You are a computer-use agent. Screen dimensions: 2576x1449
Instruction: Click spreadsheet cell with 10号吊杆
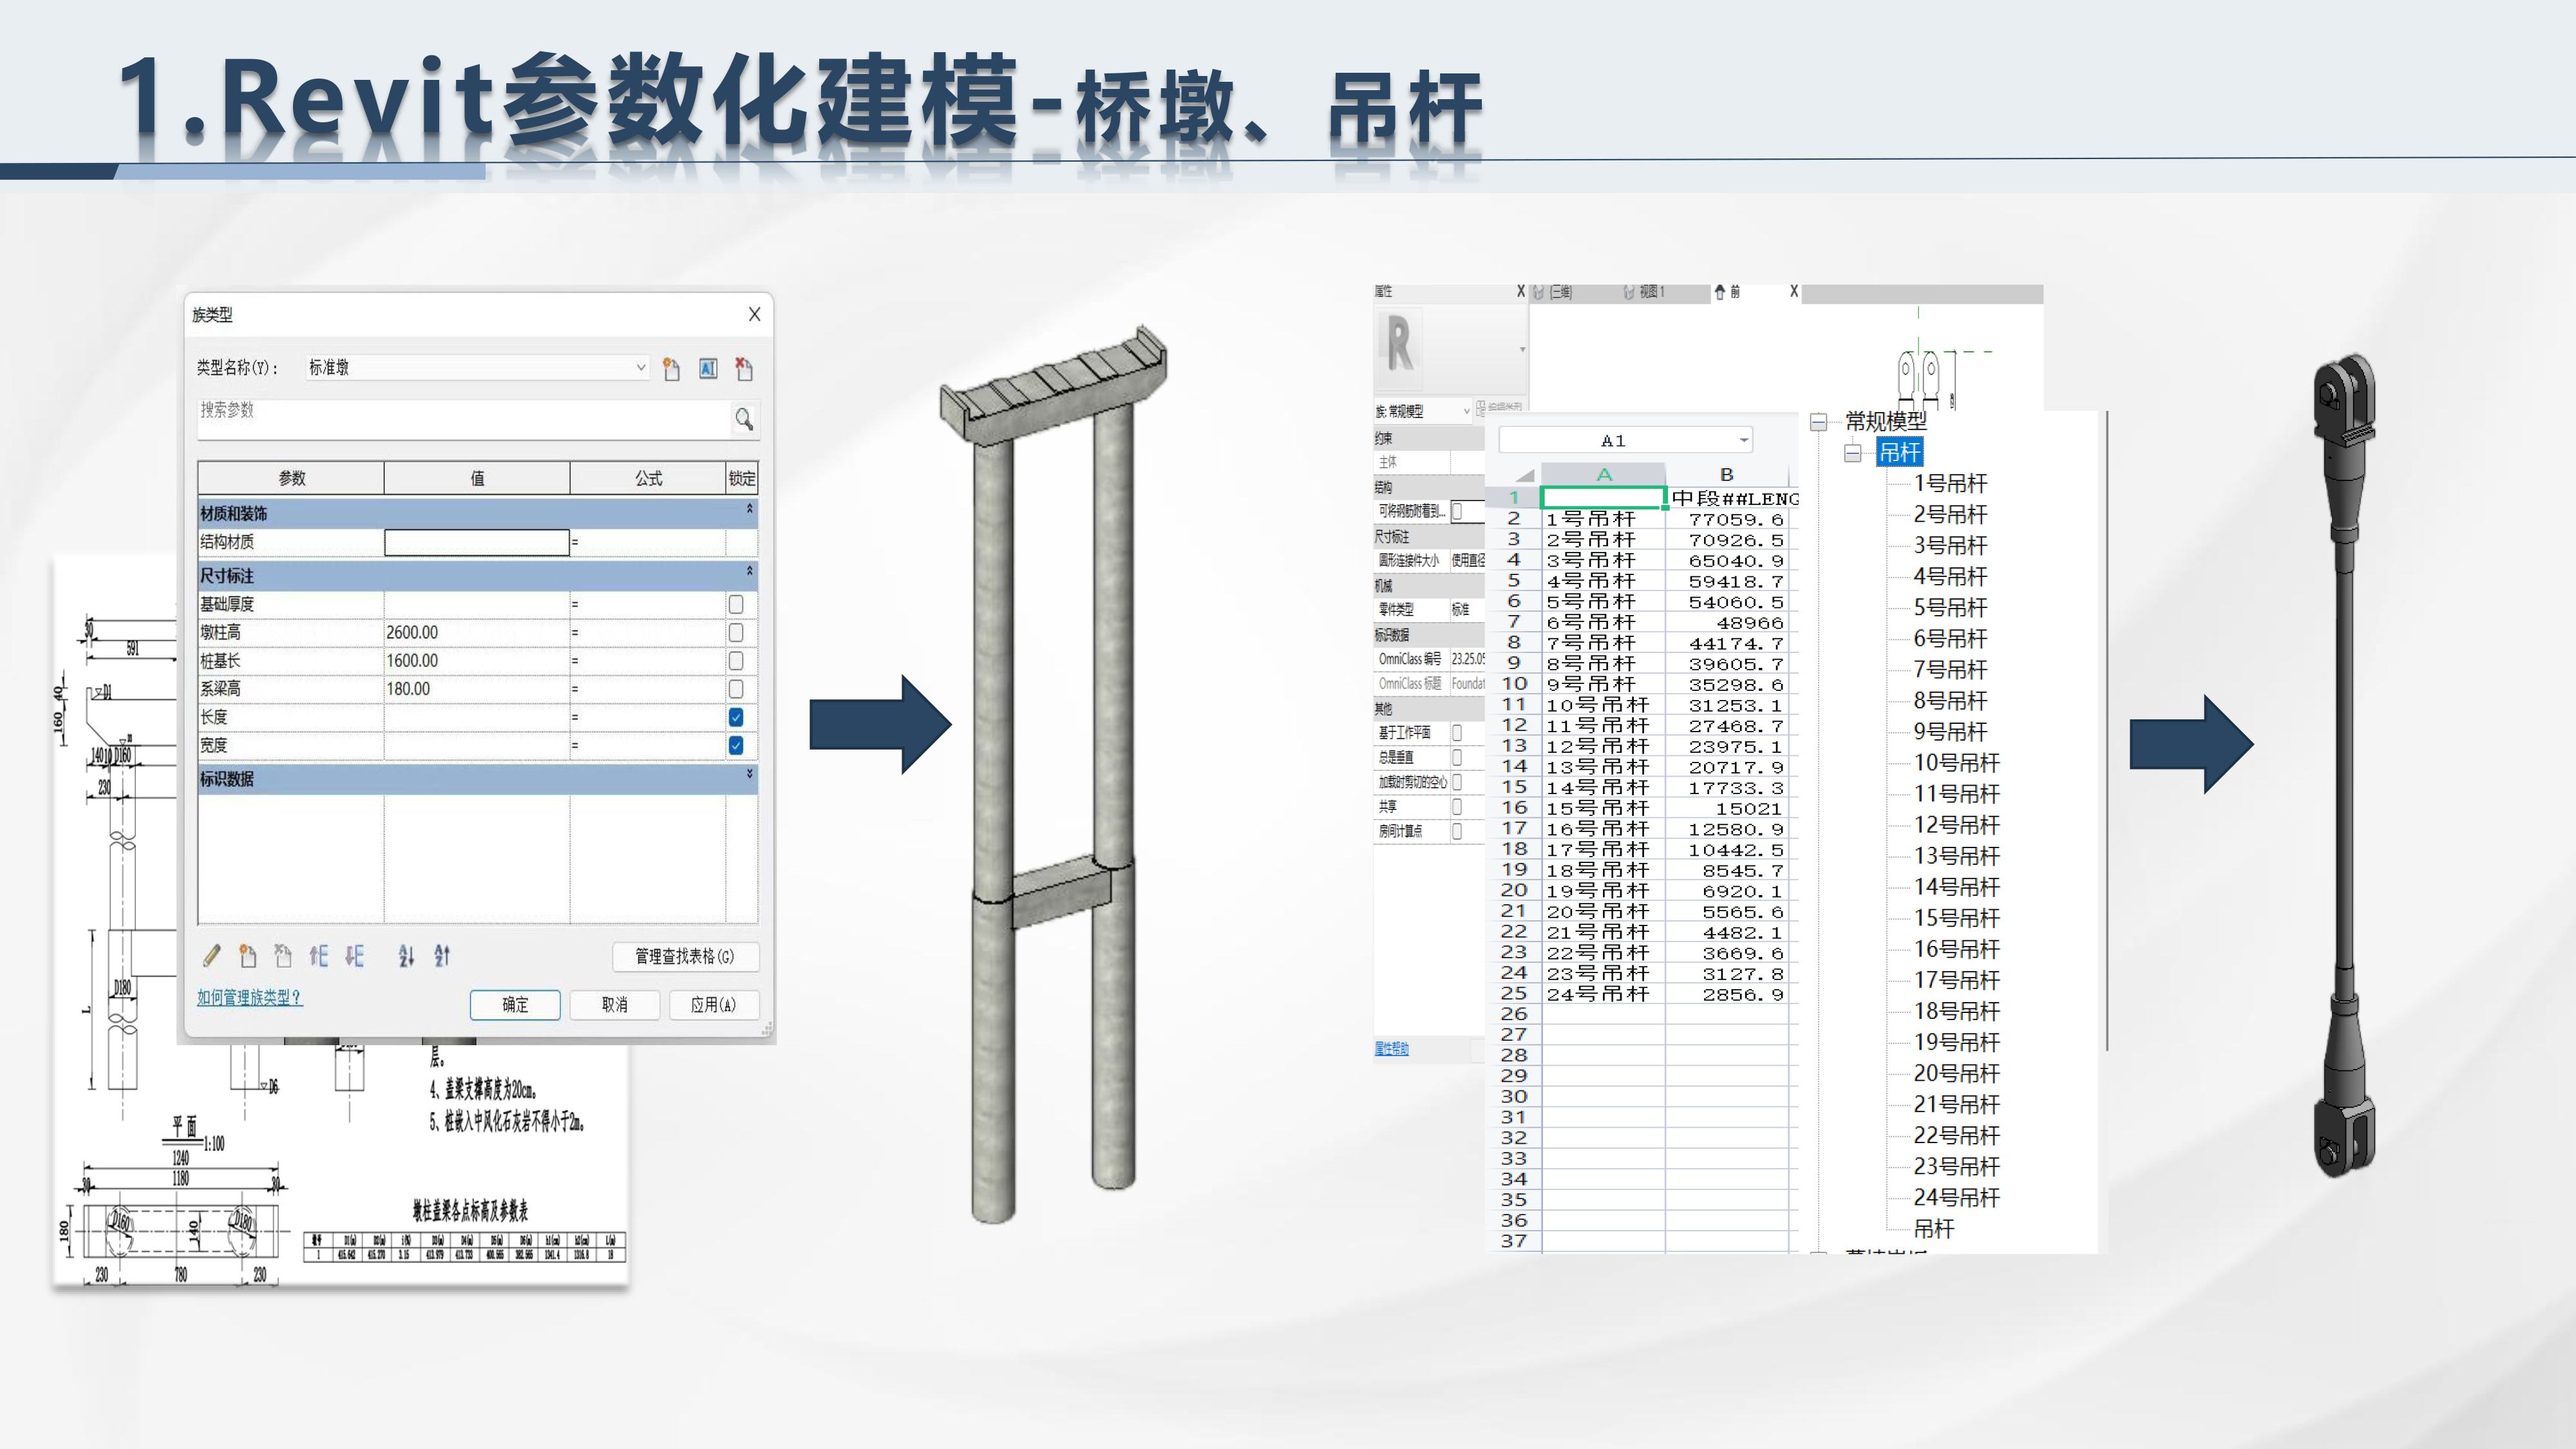point(1603,705)
